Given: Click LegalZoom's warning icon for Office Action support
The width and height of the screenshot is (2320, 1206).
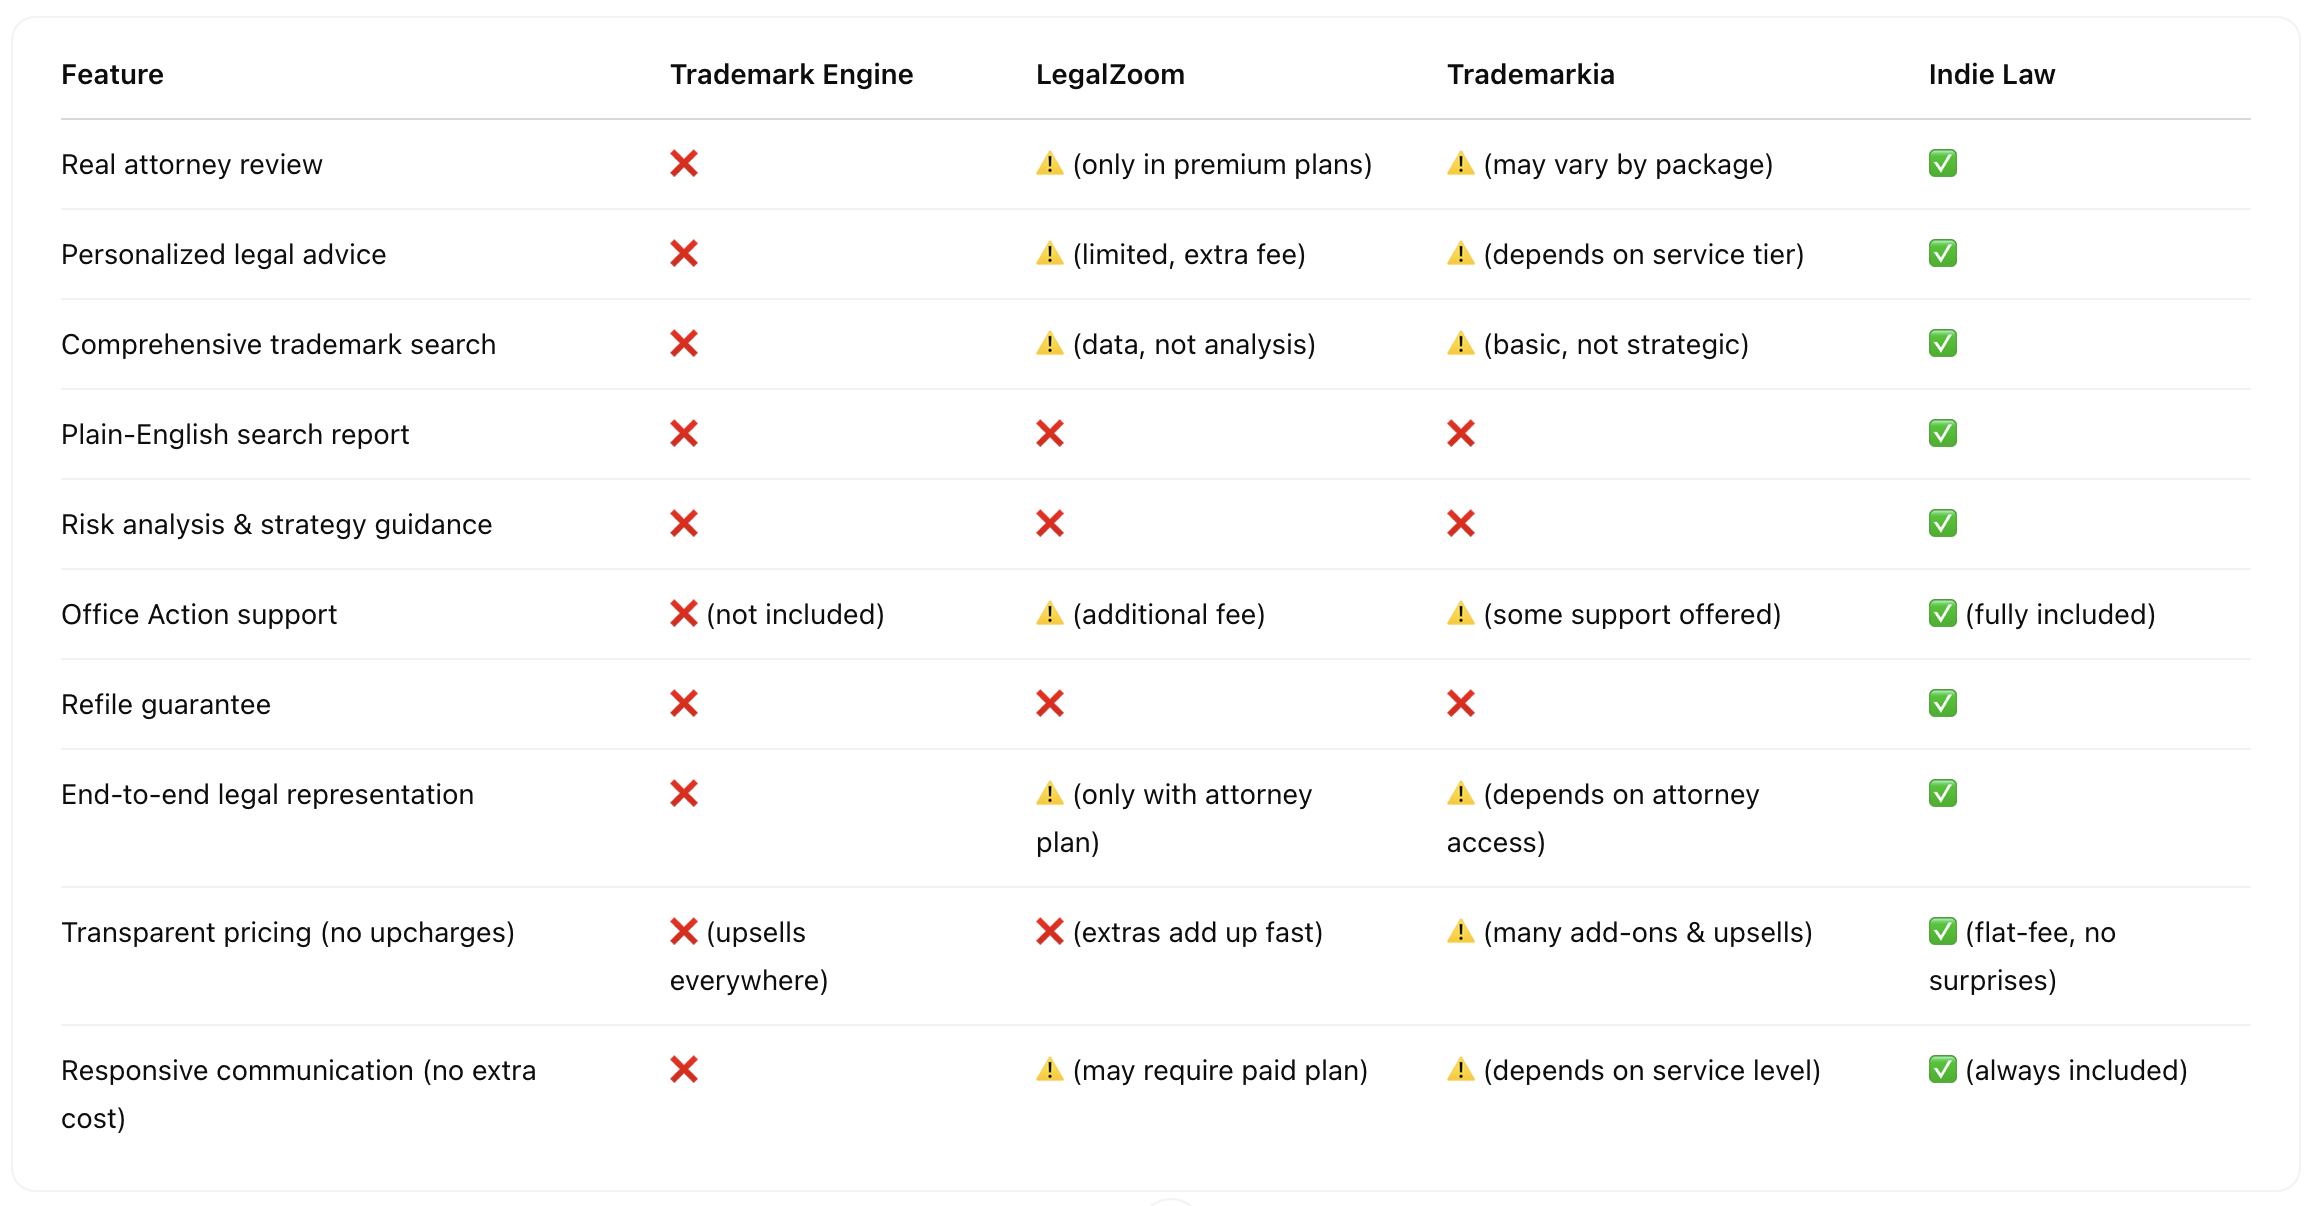Looking at the screenshot, I should pyautogui.click(x=1049, y=613).
